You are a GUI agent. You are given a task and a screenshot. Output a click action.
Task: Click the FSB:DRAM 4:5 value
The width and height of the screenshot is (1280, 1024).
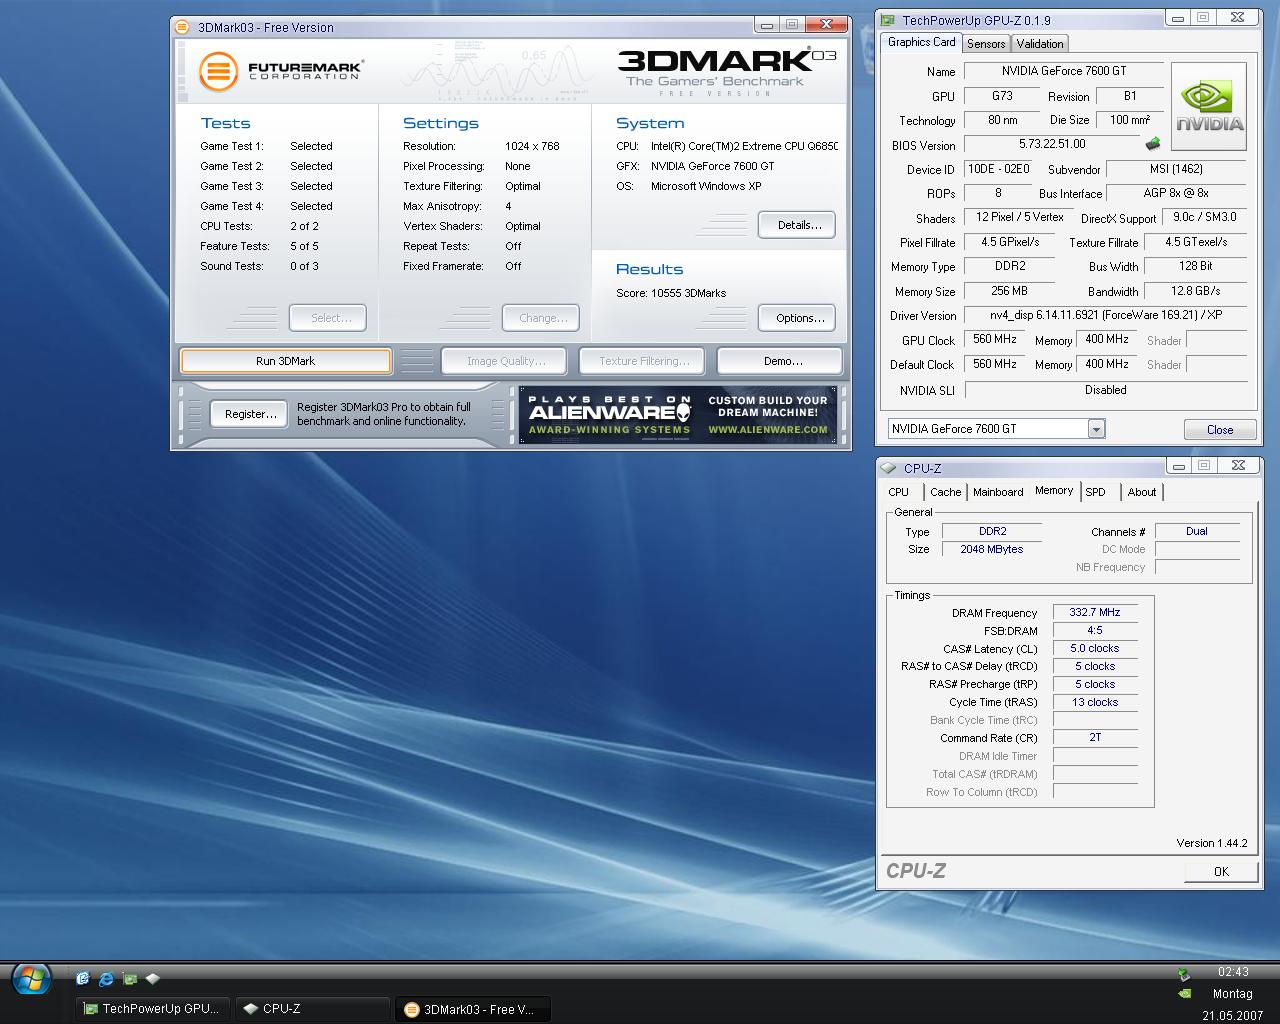(x=1094, y=630)
